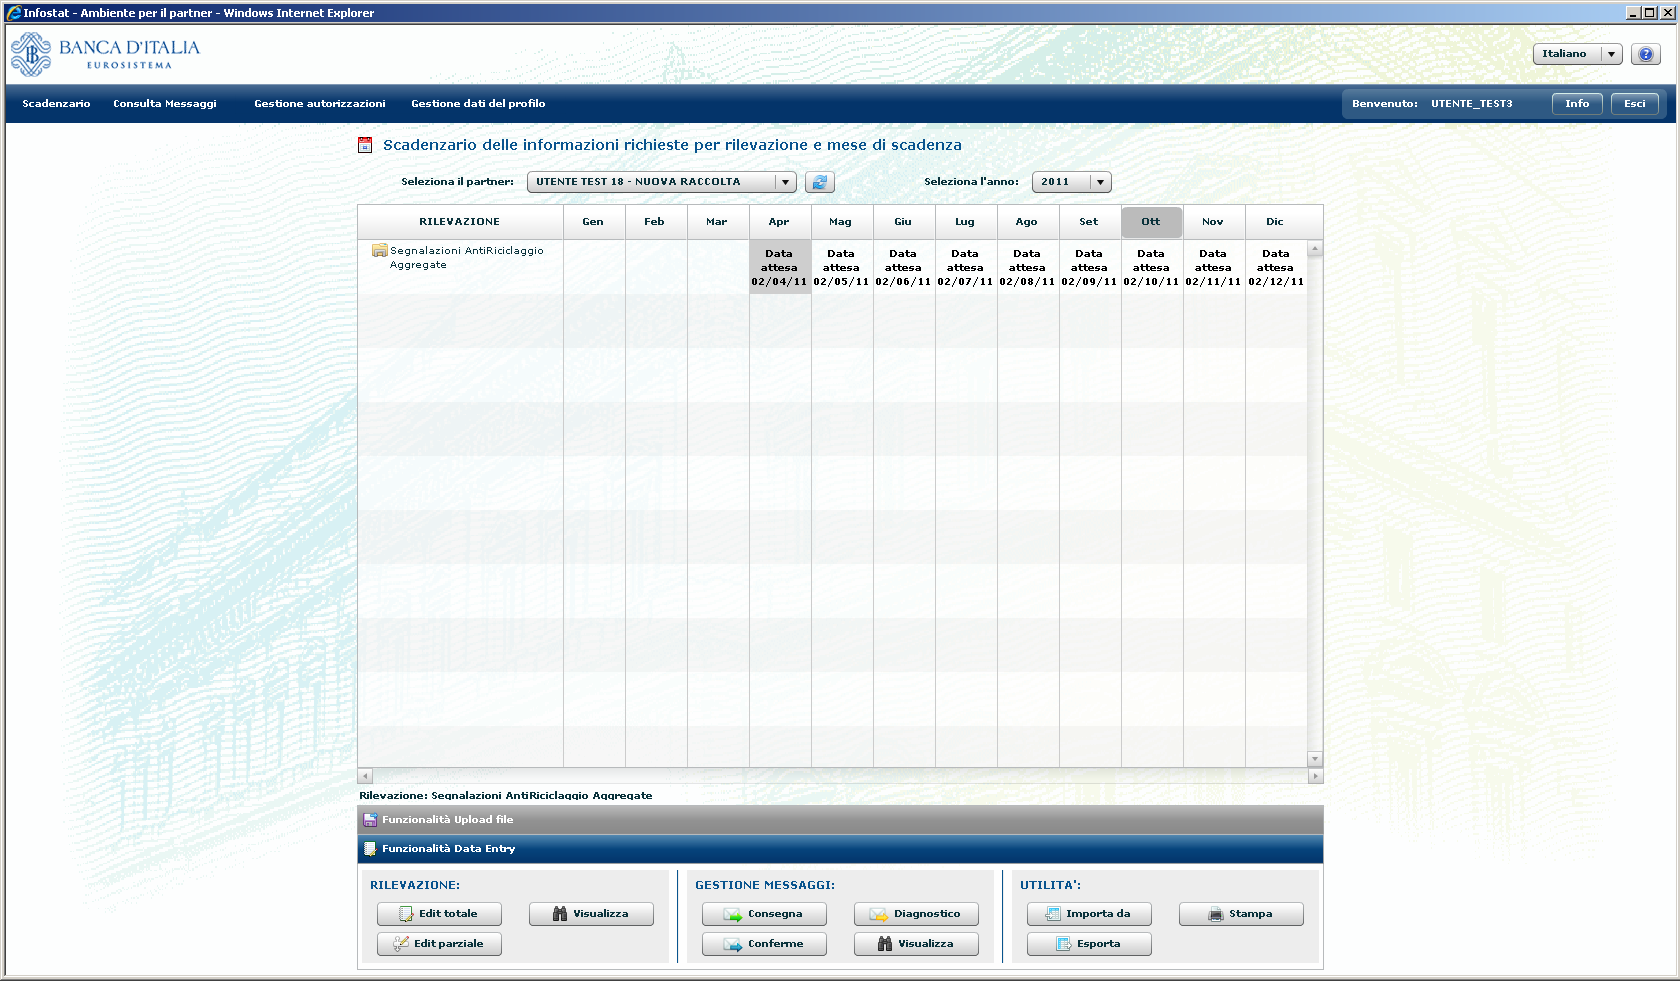Open the language dropdown showing Italiano
Viewport: 1680px width, 981px height.
click(1577, 54)
